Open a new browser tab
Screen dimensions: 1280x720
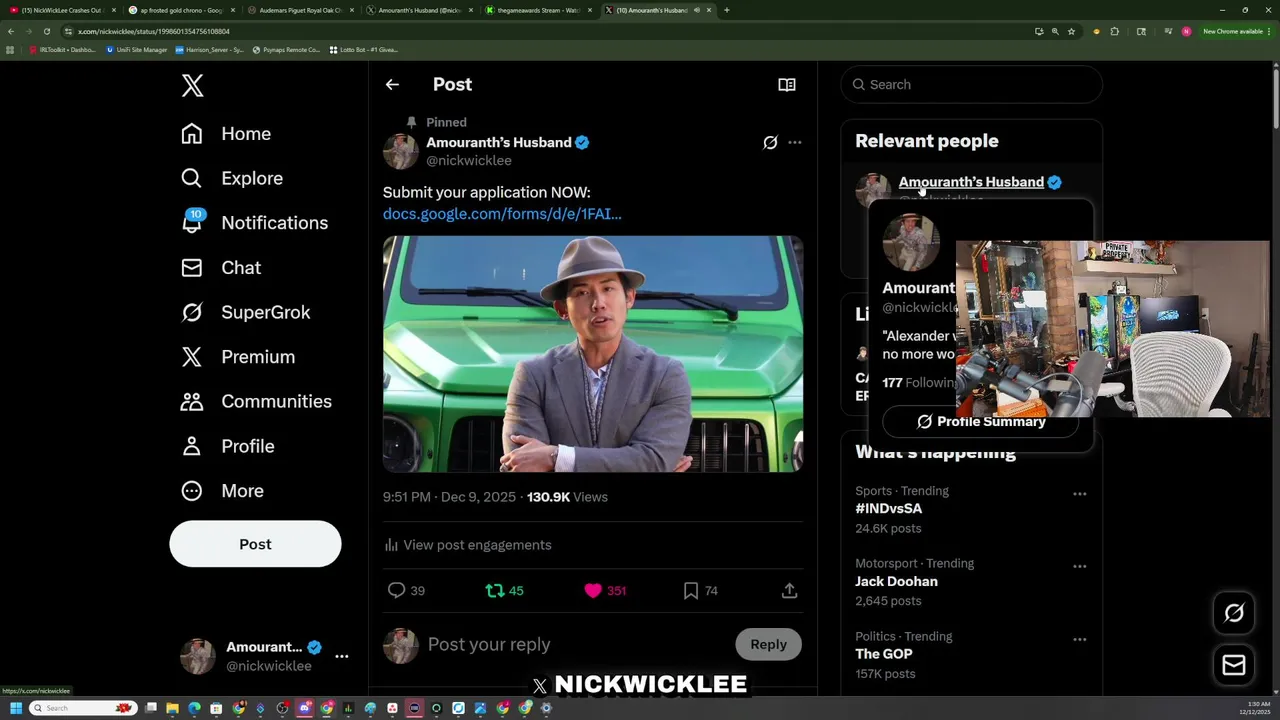click(726, 10)
